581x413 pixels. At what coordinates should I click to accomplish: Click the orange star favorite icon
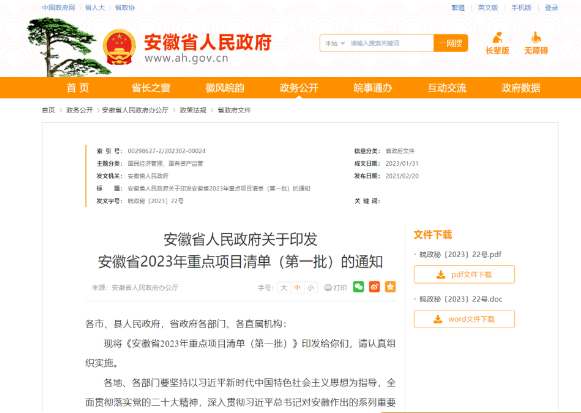coord(390,287)
